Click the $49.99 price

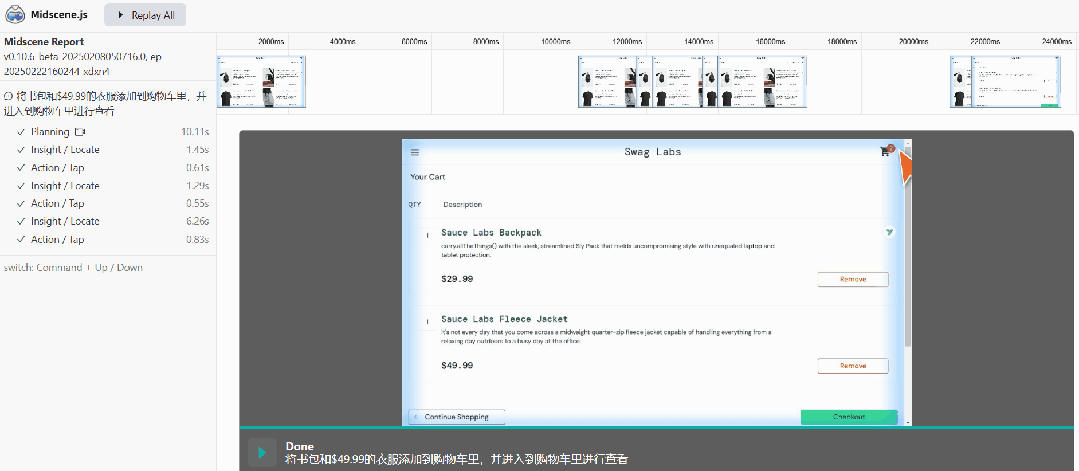tap(457, 366)
